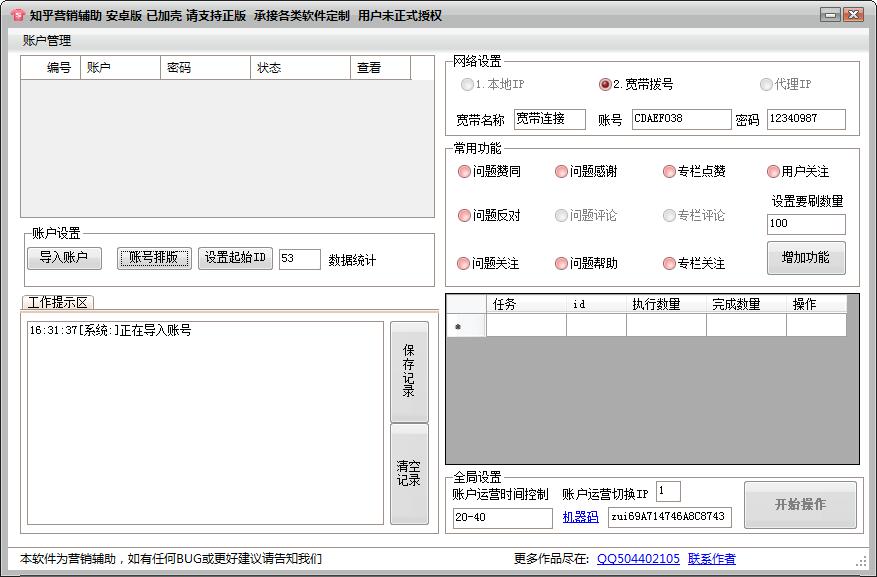The width and height of the screenshot is (877, 577).
Task: Click the id column header in the task grid
Action: click(x=596, y=304)
